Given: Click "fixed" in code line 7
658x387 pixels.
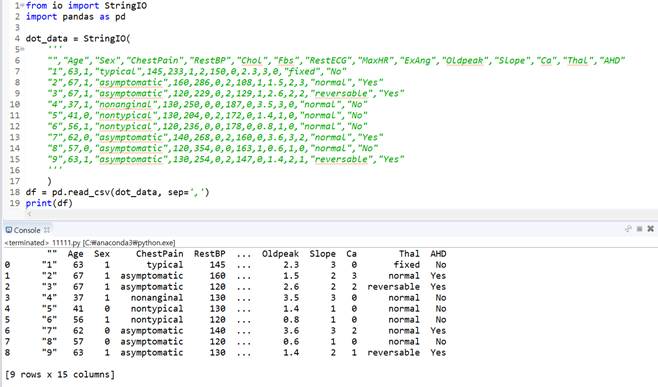Looking at the screenshot, I should click(302, 71).
